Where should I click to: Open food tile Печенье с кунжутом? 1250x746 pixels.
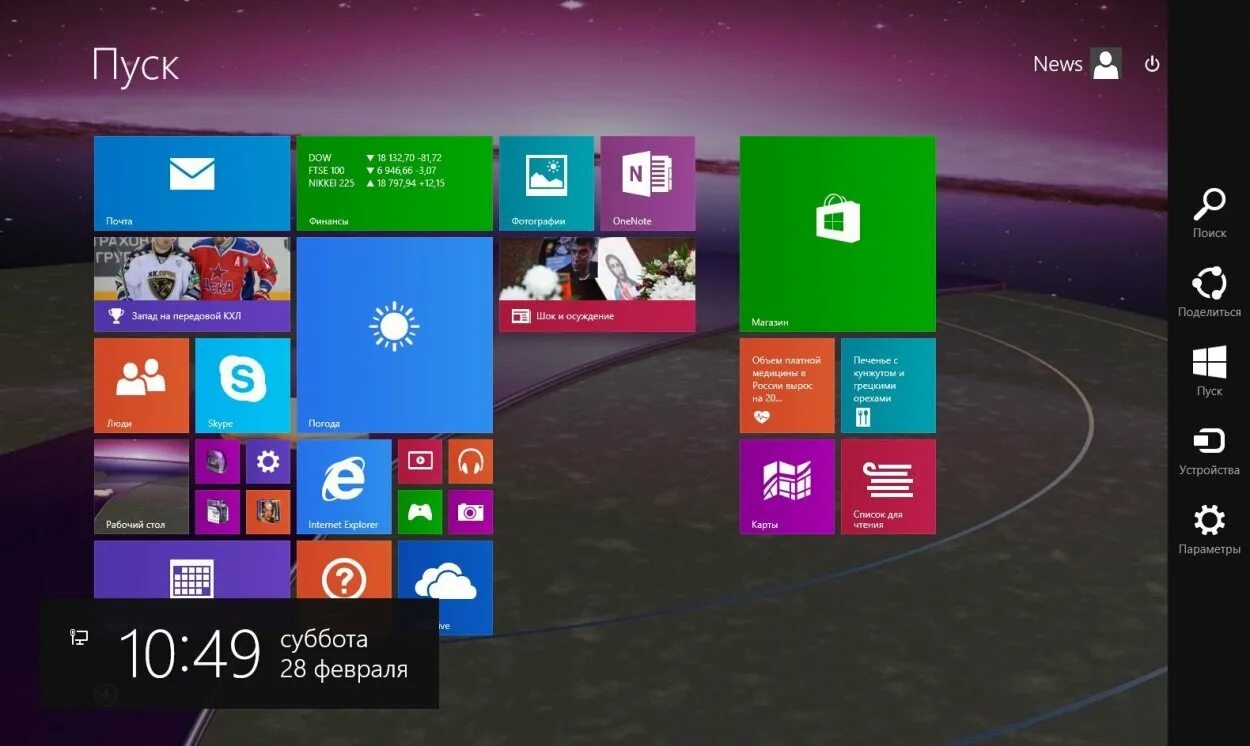click(x=888, y=385)
